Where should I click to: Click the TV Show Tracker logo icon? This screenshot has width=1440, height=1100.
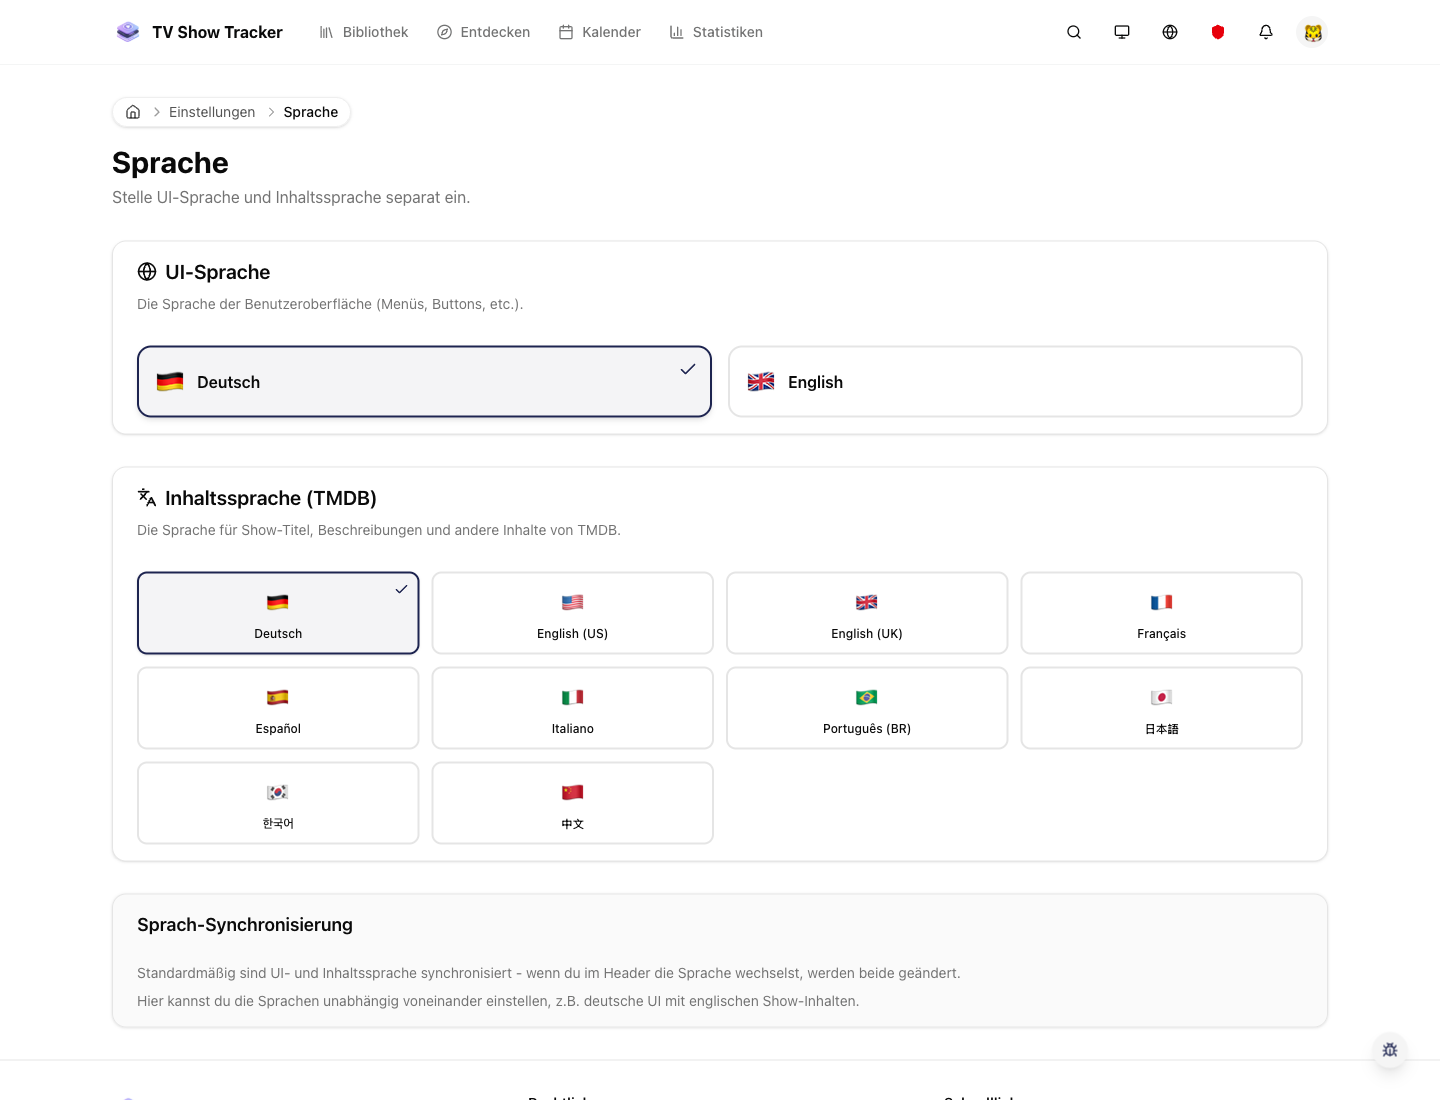[x=128, y=31]
